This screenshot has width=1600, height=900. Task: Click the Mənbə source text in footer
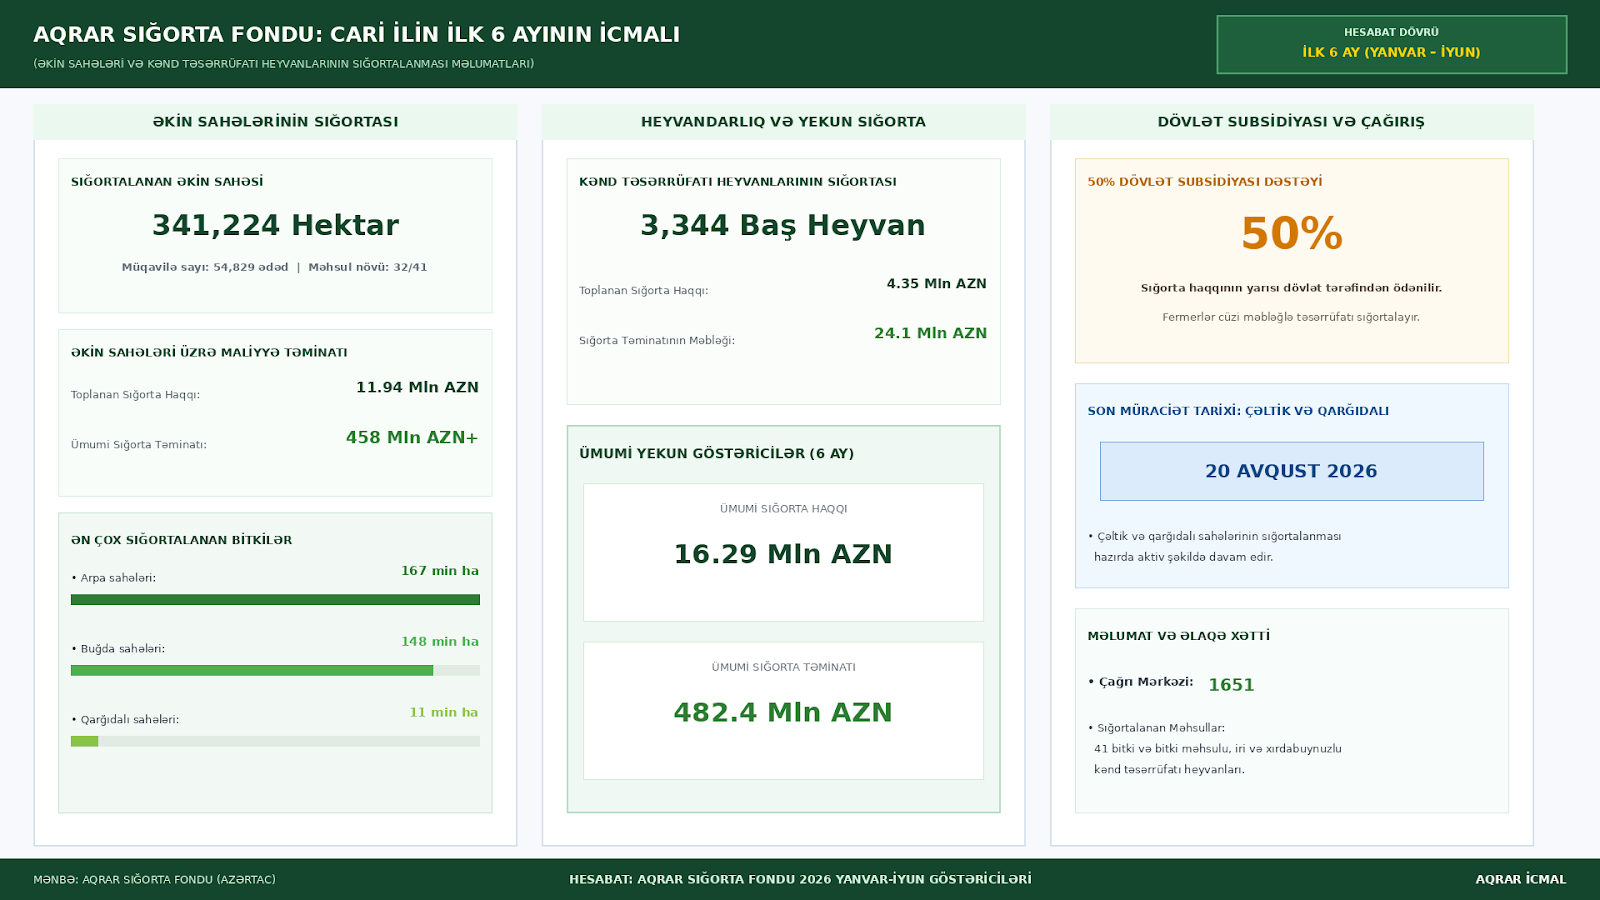tap(154, 880)
